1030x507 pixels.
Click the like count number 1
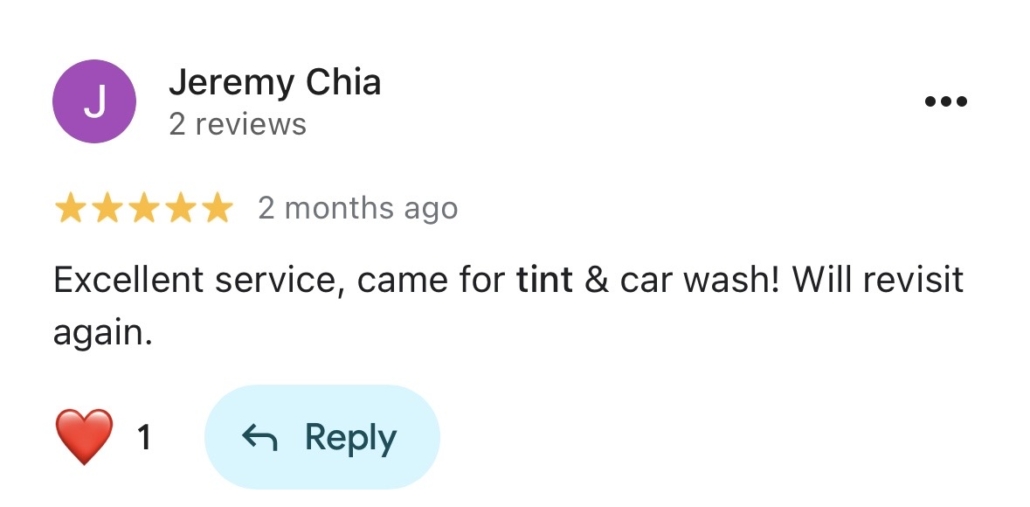[144, 438]
